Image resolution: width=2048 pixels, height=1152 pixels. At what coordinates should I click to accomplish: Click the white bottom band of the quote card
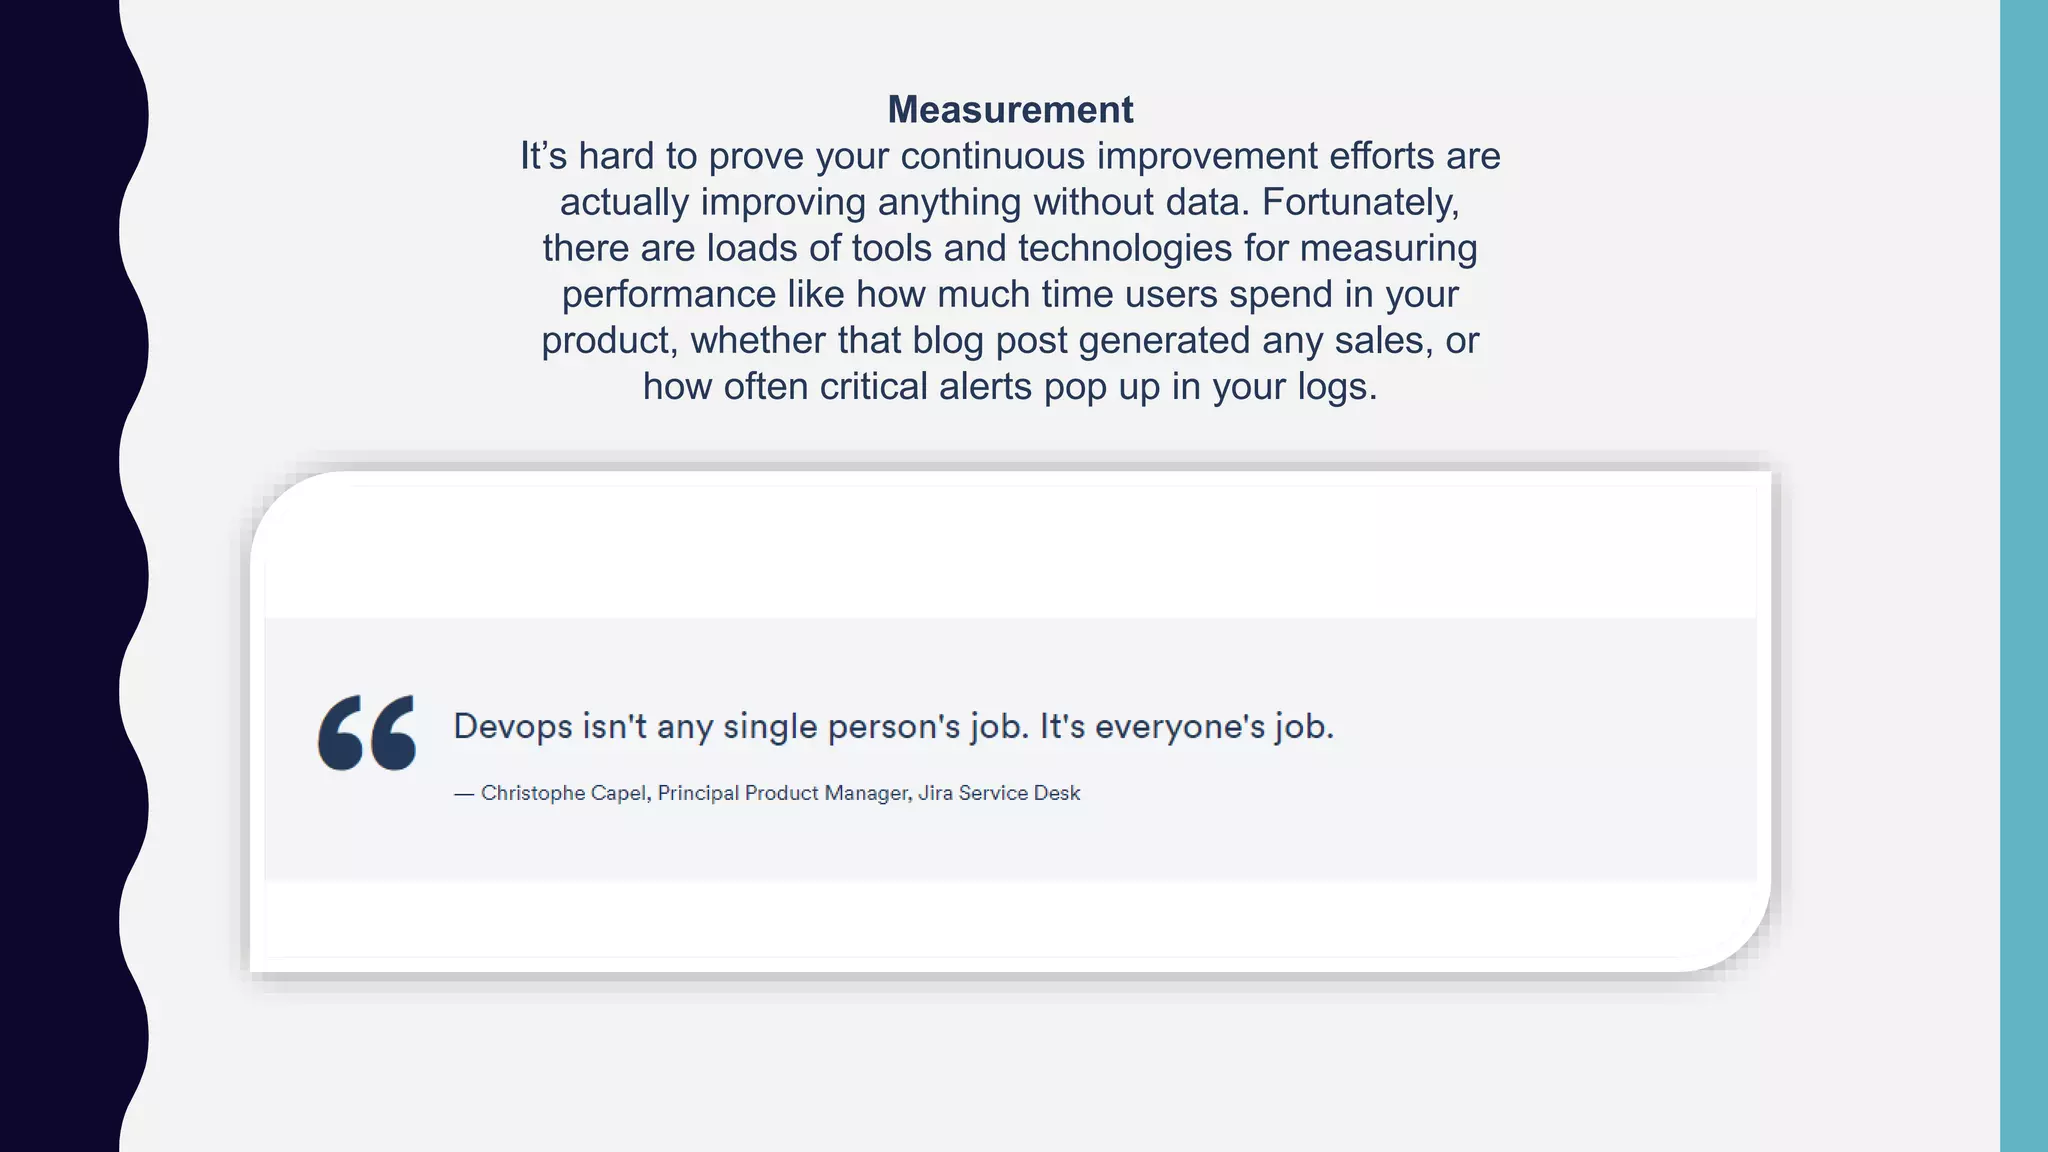point(1010,920)
